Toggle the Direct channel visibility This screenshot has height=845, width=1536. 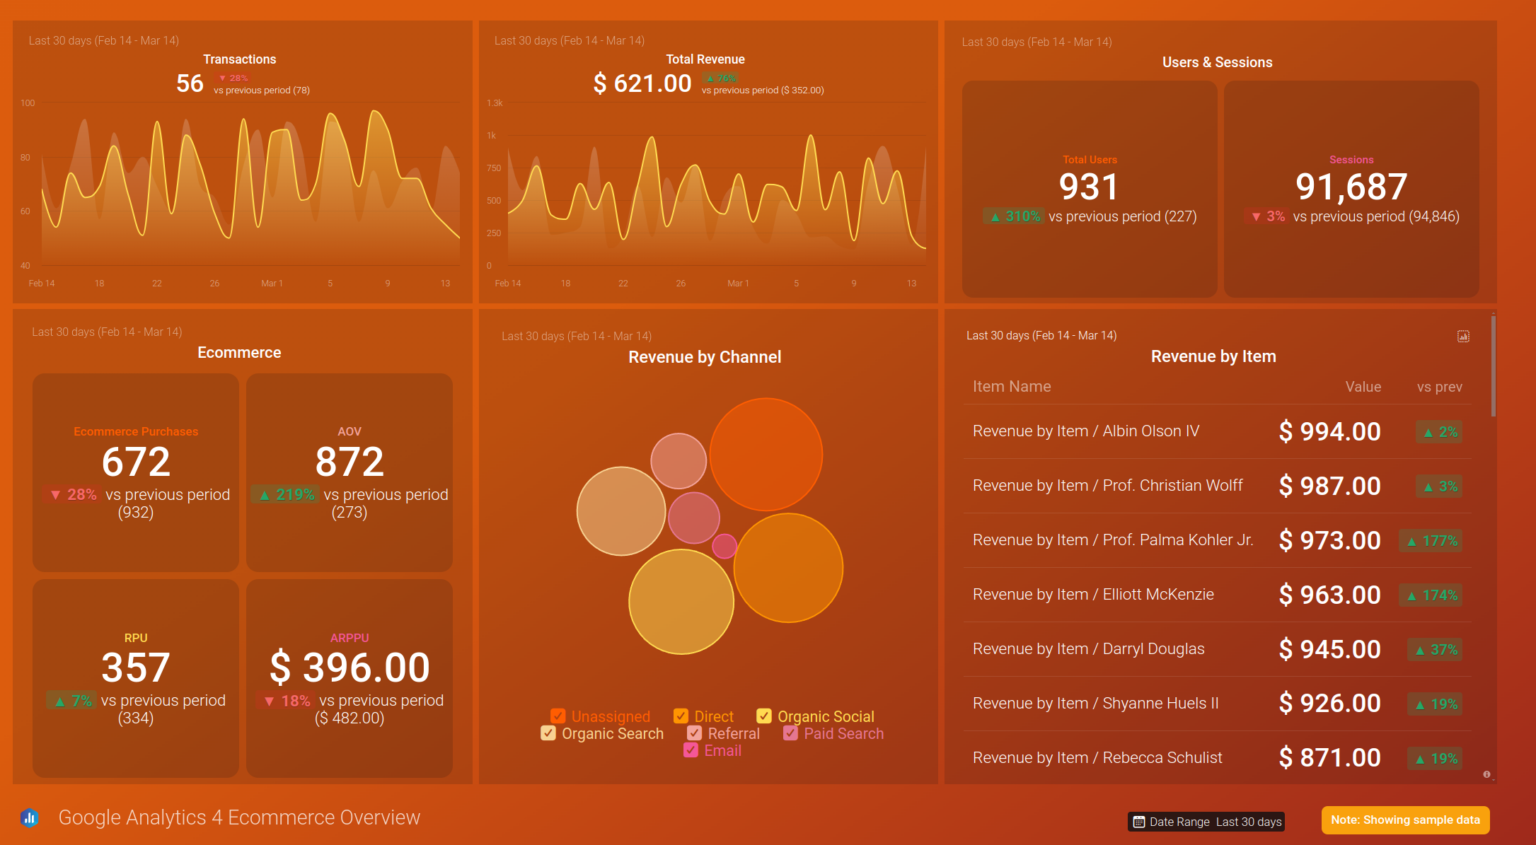click(x=681, y=716)
